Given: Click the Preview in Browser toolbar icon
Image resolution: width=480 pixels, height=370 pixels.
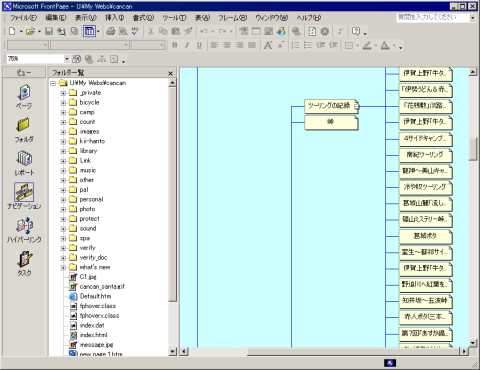Looking at the screenshot, I should point(123,31).
